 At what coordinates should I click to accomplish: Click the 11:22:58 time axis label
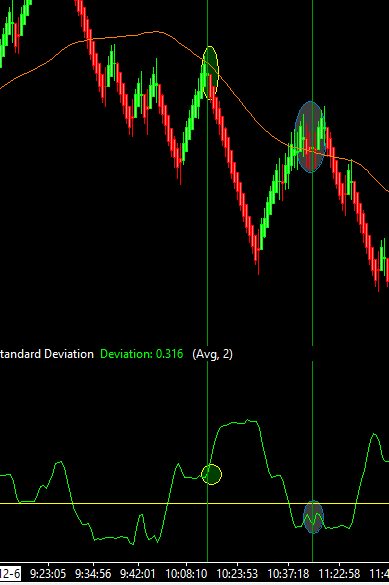point(339,573)
